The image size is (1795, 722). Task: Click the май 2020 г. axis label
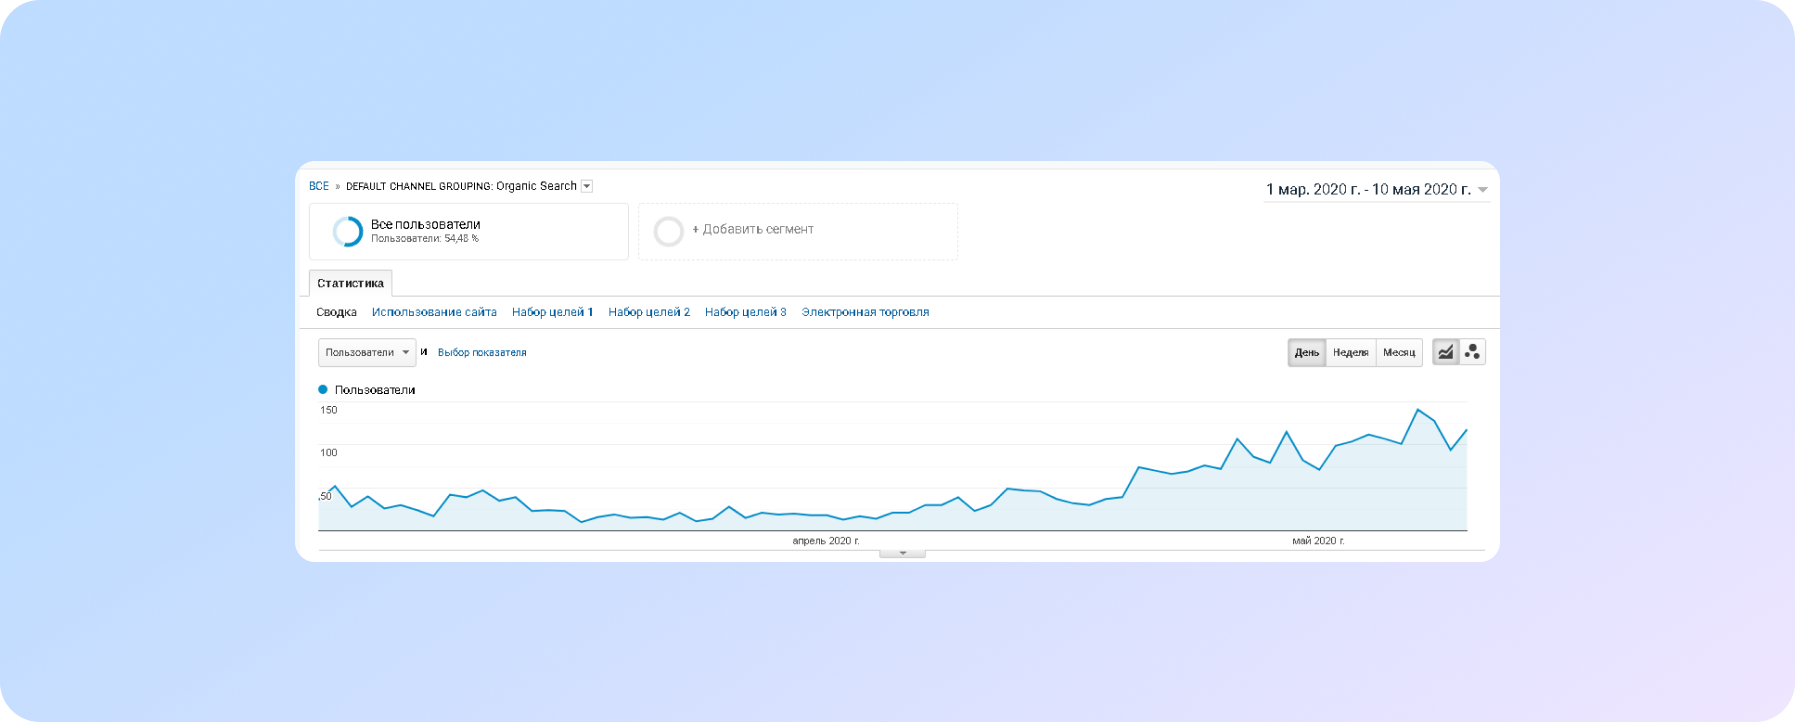[1318, 541]
